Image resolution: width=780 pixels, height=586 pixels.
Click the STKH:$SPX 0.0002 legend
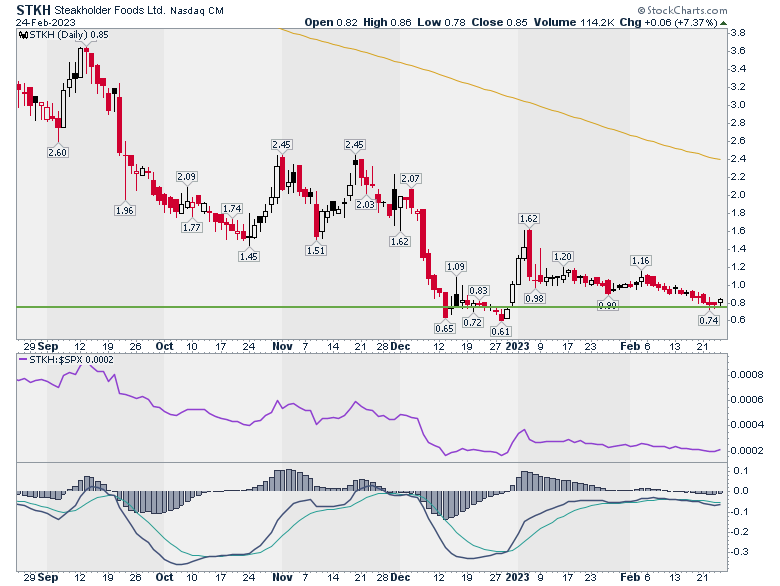66,360
